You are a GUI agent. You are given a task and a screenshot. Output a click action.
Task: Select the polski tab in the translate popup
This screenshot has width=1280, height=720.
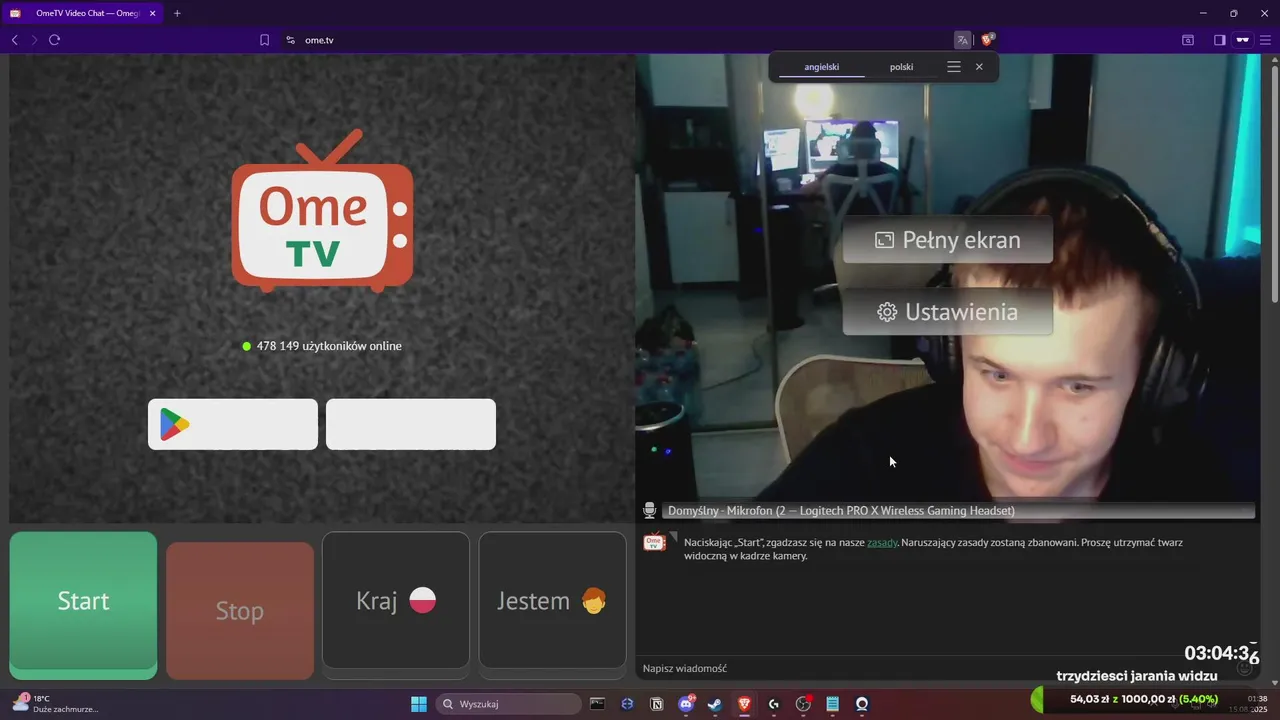tap(901, 67)
